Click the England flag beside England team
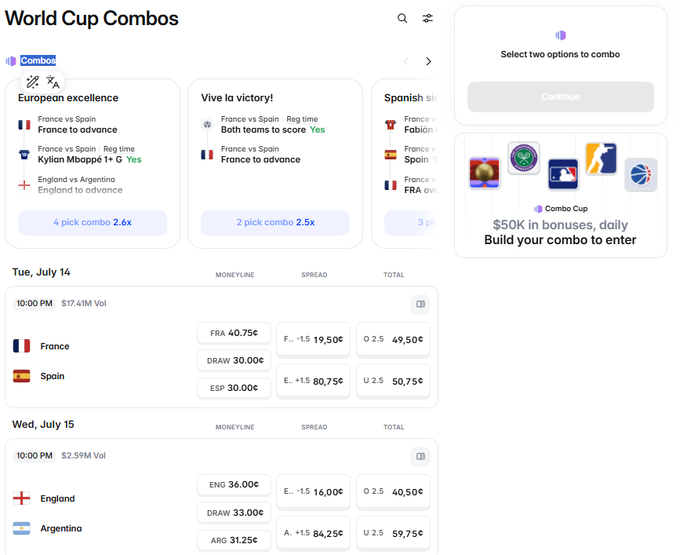The height and width of the screenshot is (555, 680). pyautogui.click(x=21, y=498)
